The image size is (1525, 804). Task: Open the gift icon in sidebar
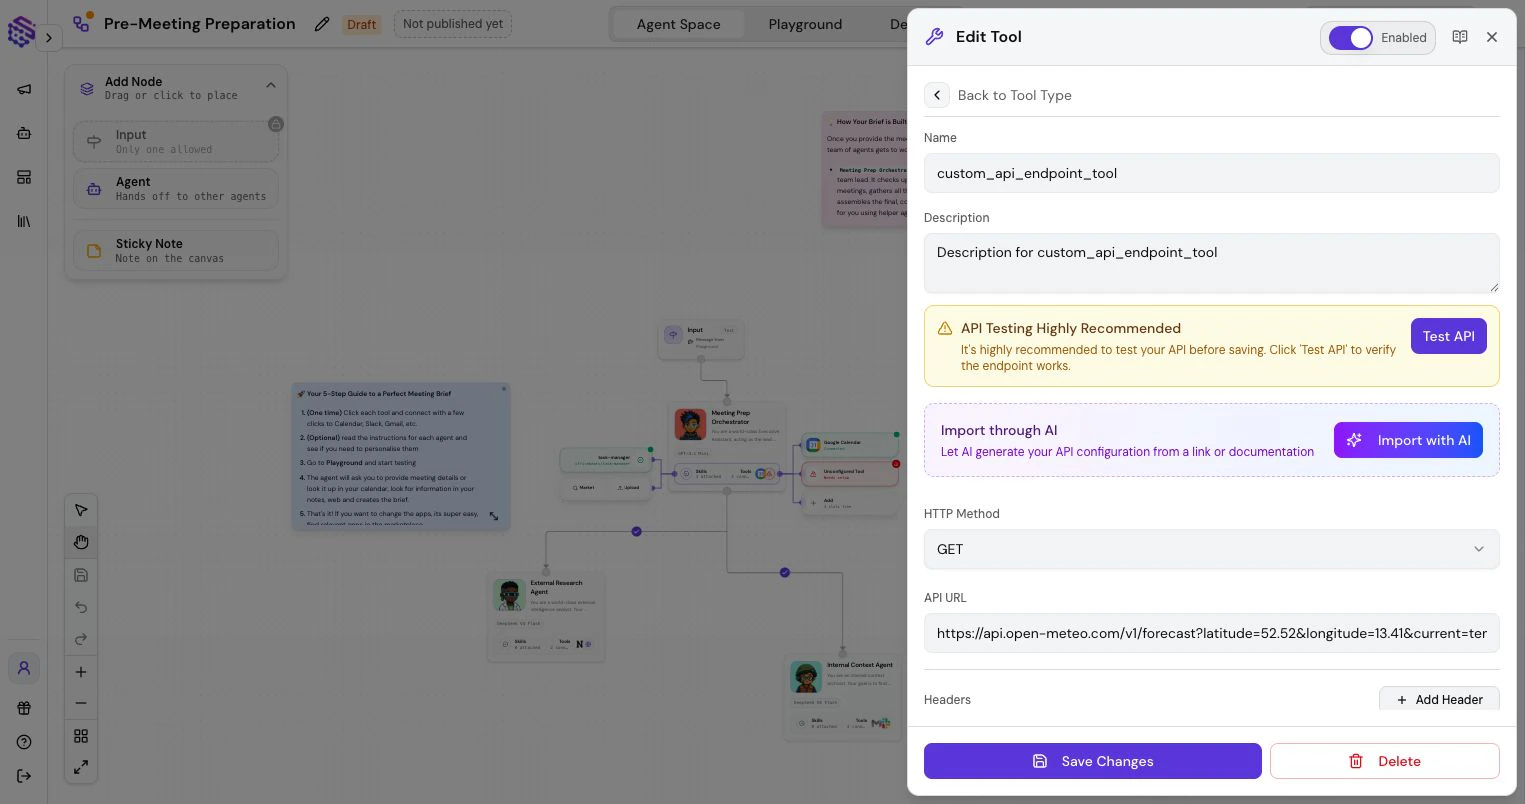click(x=24, y=708)
